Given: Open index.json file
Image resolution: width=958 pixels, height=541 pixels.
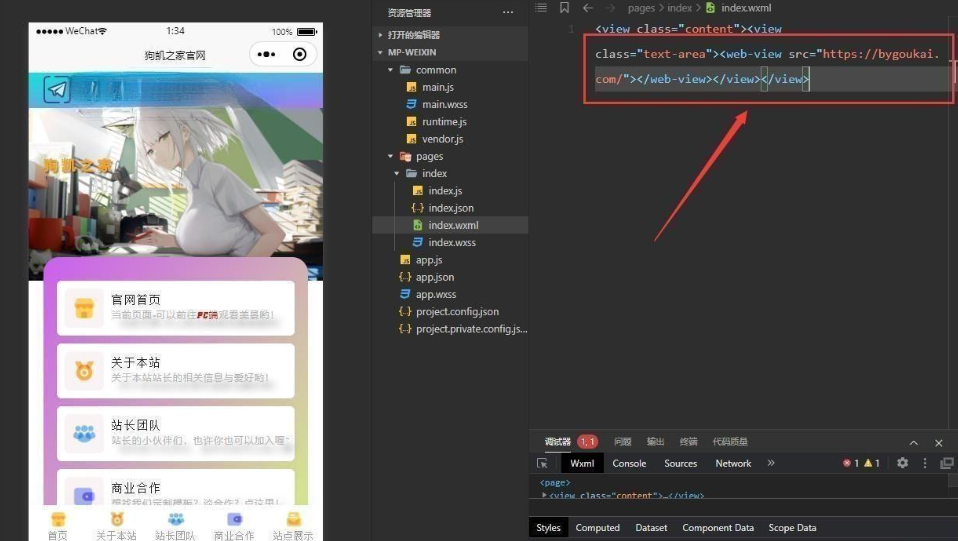Looking at the screenshot, I should pyautogui.click(x=451, y=208).
